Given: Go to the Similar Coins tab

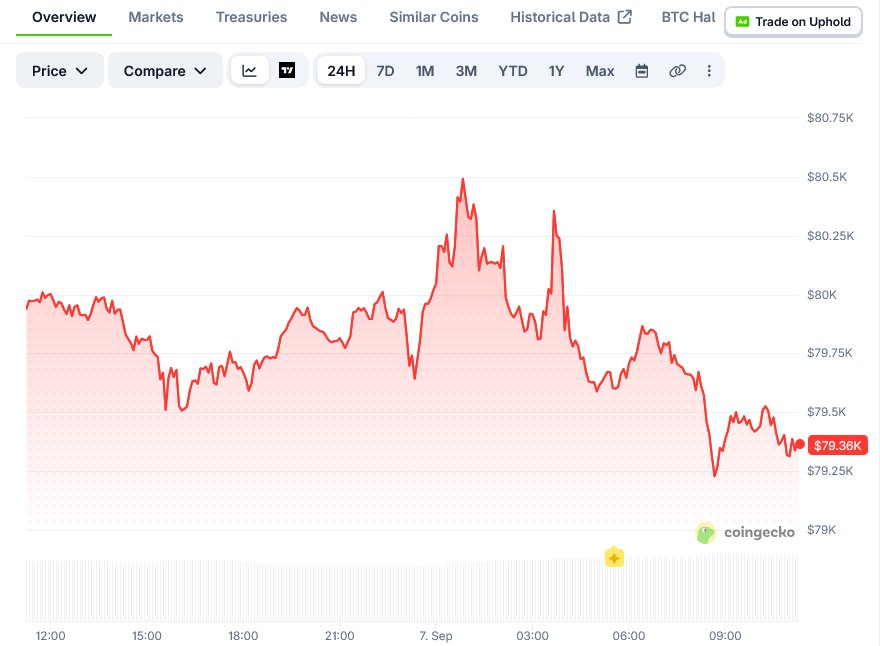Looking at the screenshot, I should [434, 17].
